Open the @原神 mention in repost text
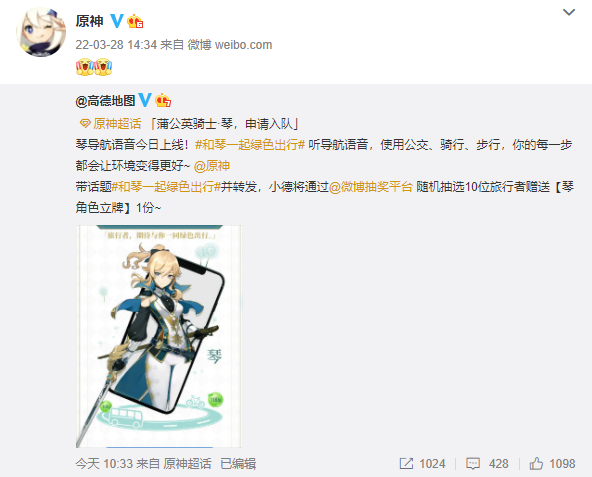 coord(212,166)
